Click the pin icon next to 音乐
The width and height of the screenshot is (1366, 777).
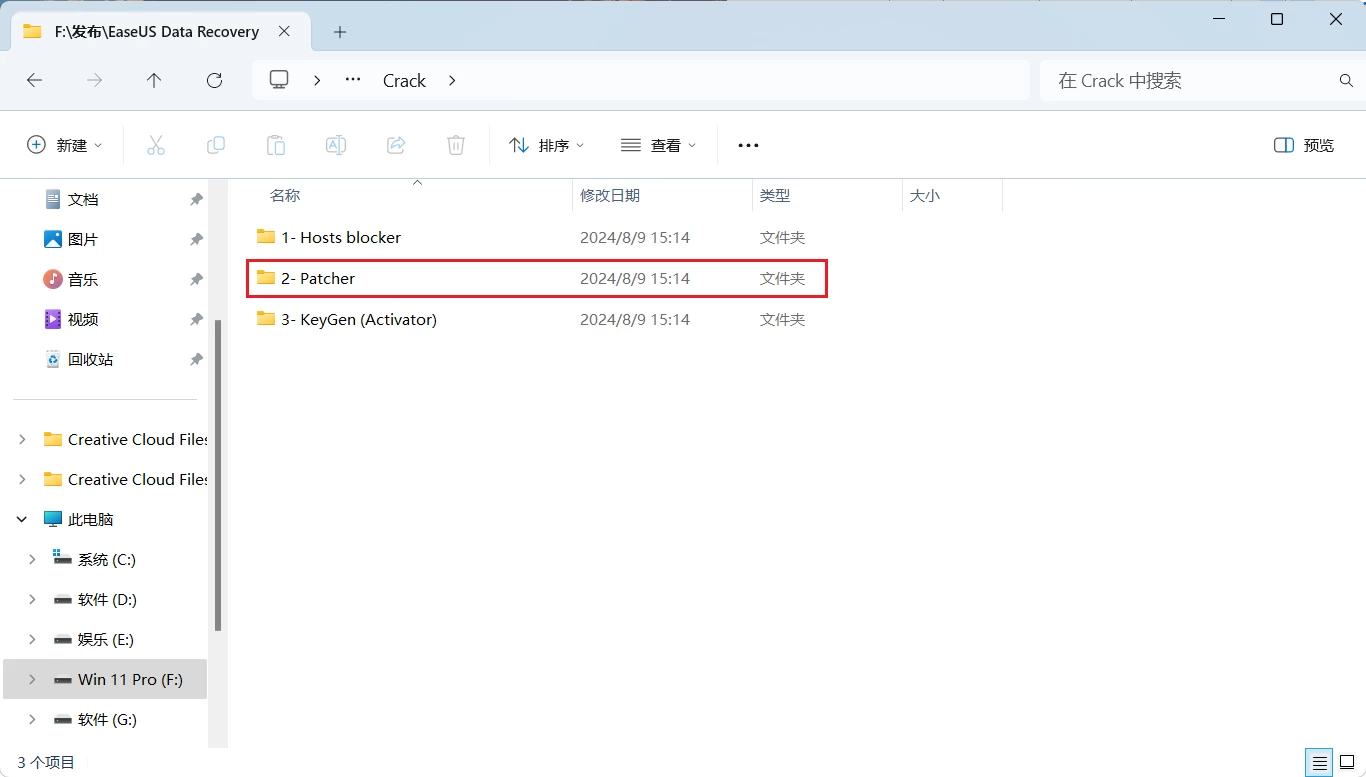click(196, 280)
